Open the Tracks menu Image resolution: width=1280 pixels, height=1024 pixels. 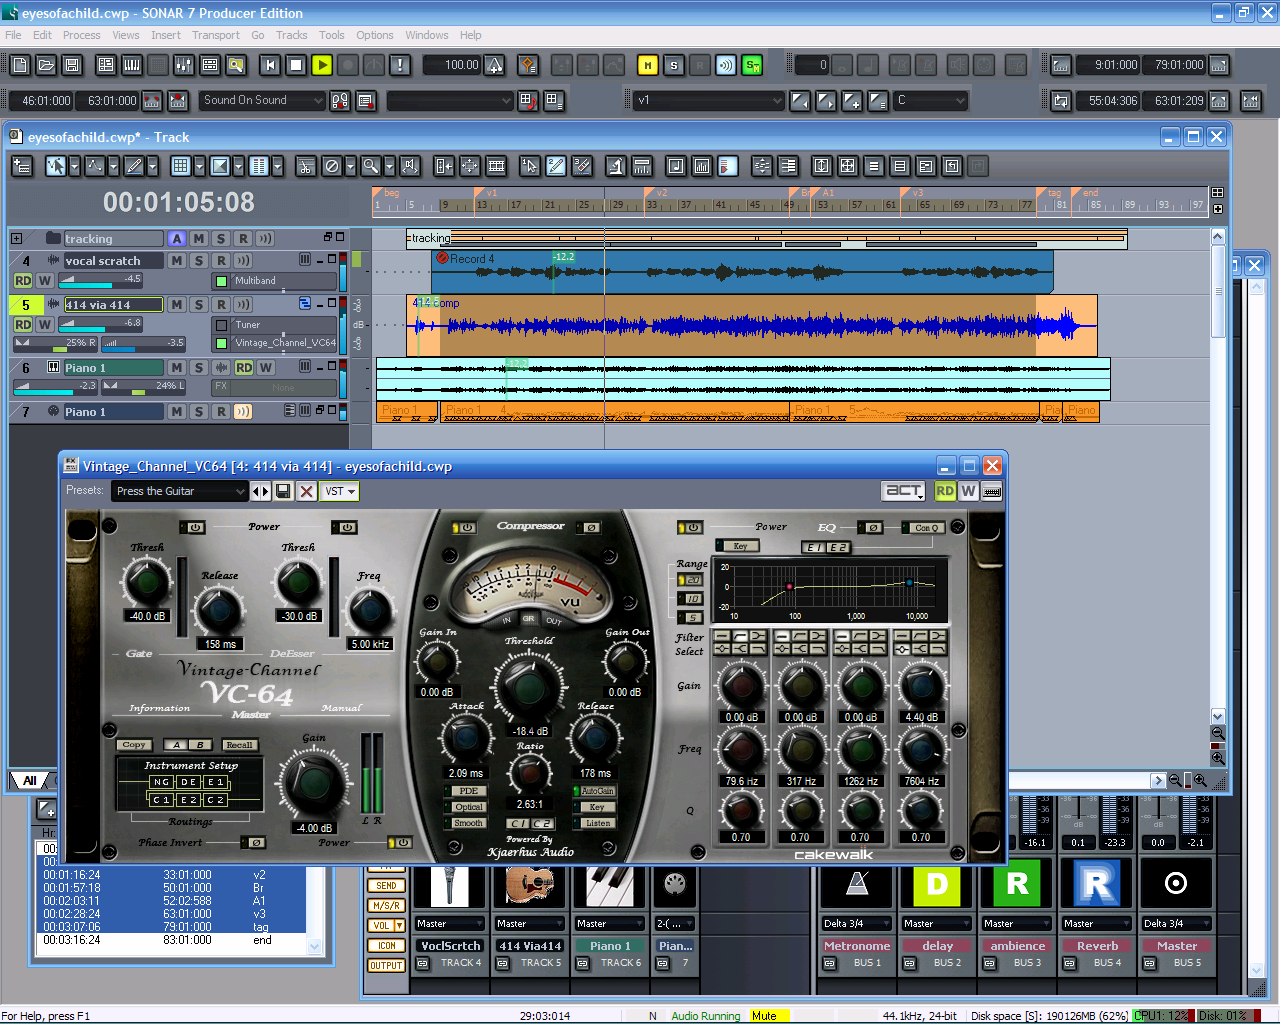click(x=292, y=35)
